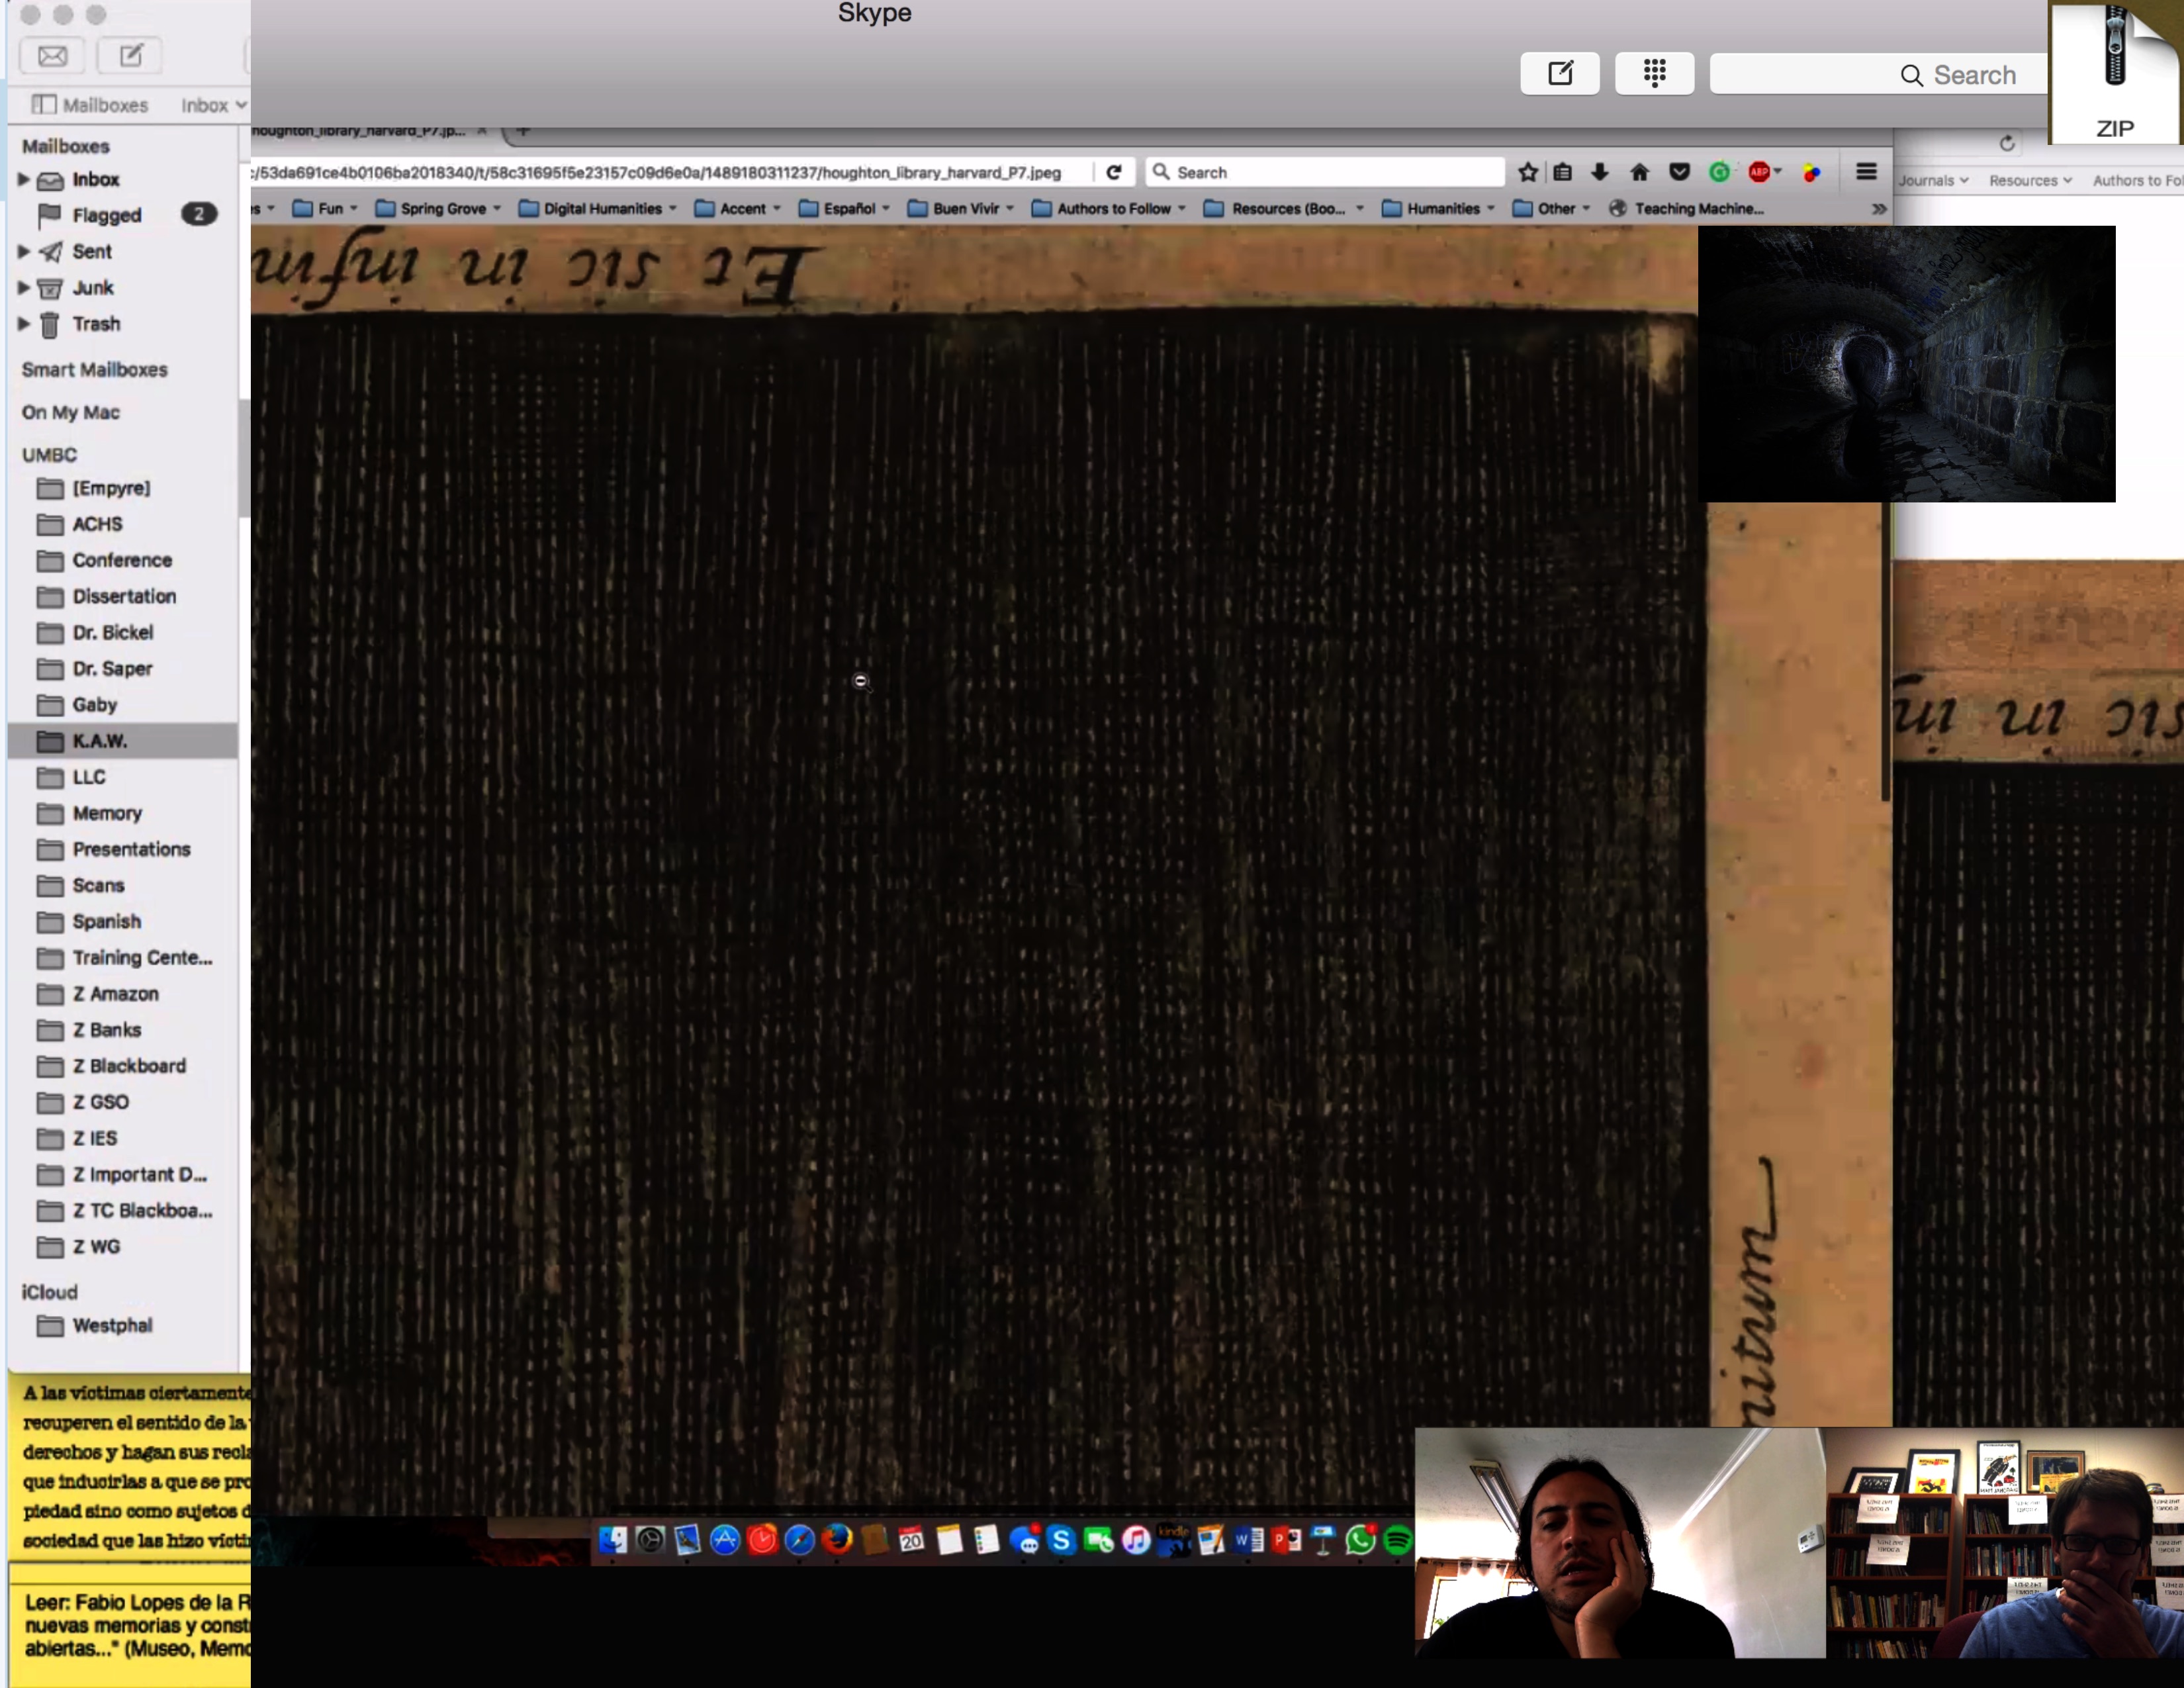This screenshot has width=2184, height=1688.
Task: Click the Pocket save icon
Action: (x=1679, y=172)
